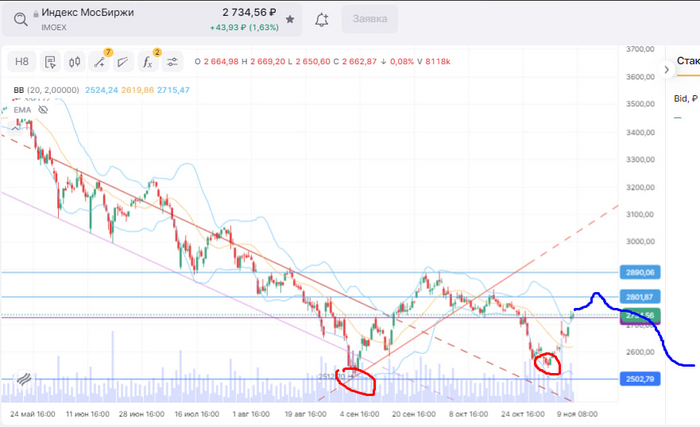The width and height of the screenshot is (700, 427).
Task: Open the instrument search magnifier
Action: (21, 19)
